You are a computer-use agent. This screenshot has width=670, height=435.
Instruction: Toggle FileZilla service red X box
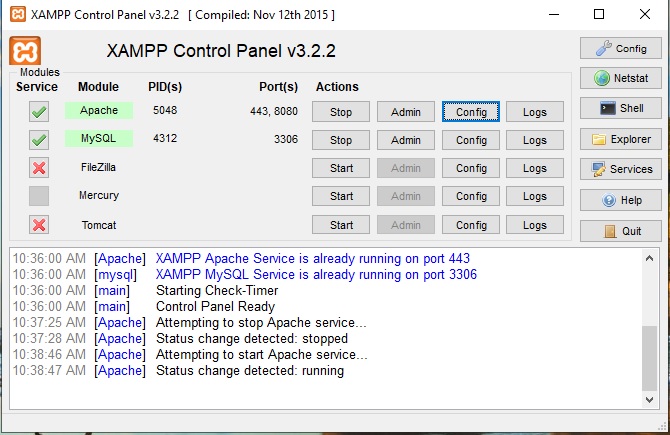click(x=39, y=168)
